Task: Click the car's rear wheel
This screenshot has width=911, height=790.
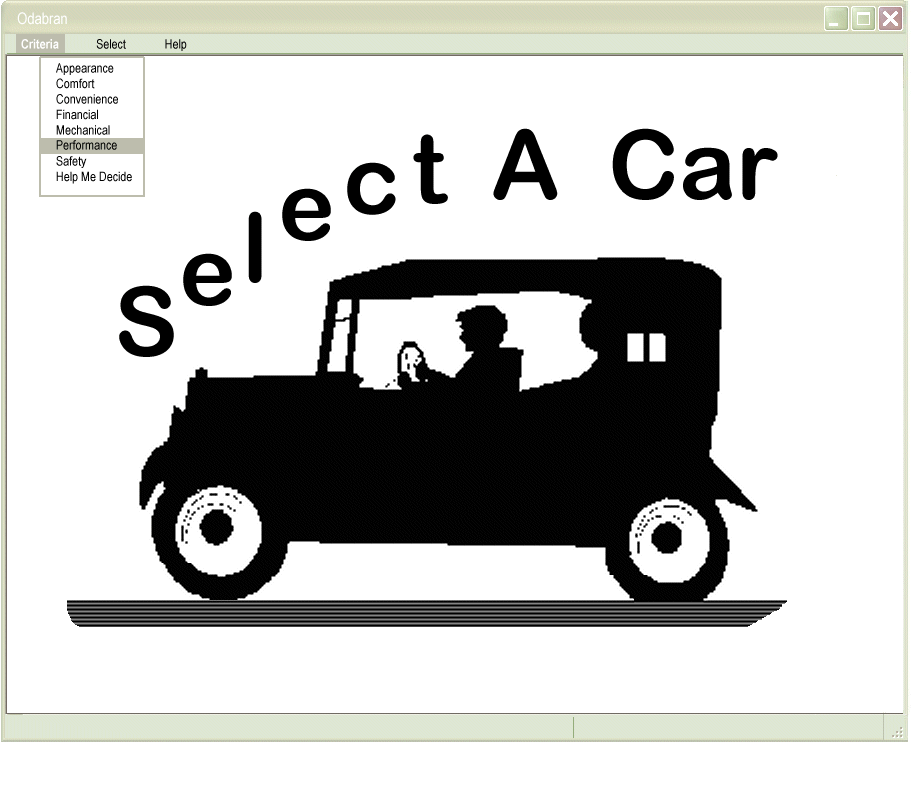Action: 668,537
